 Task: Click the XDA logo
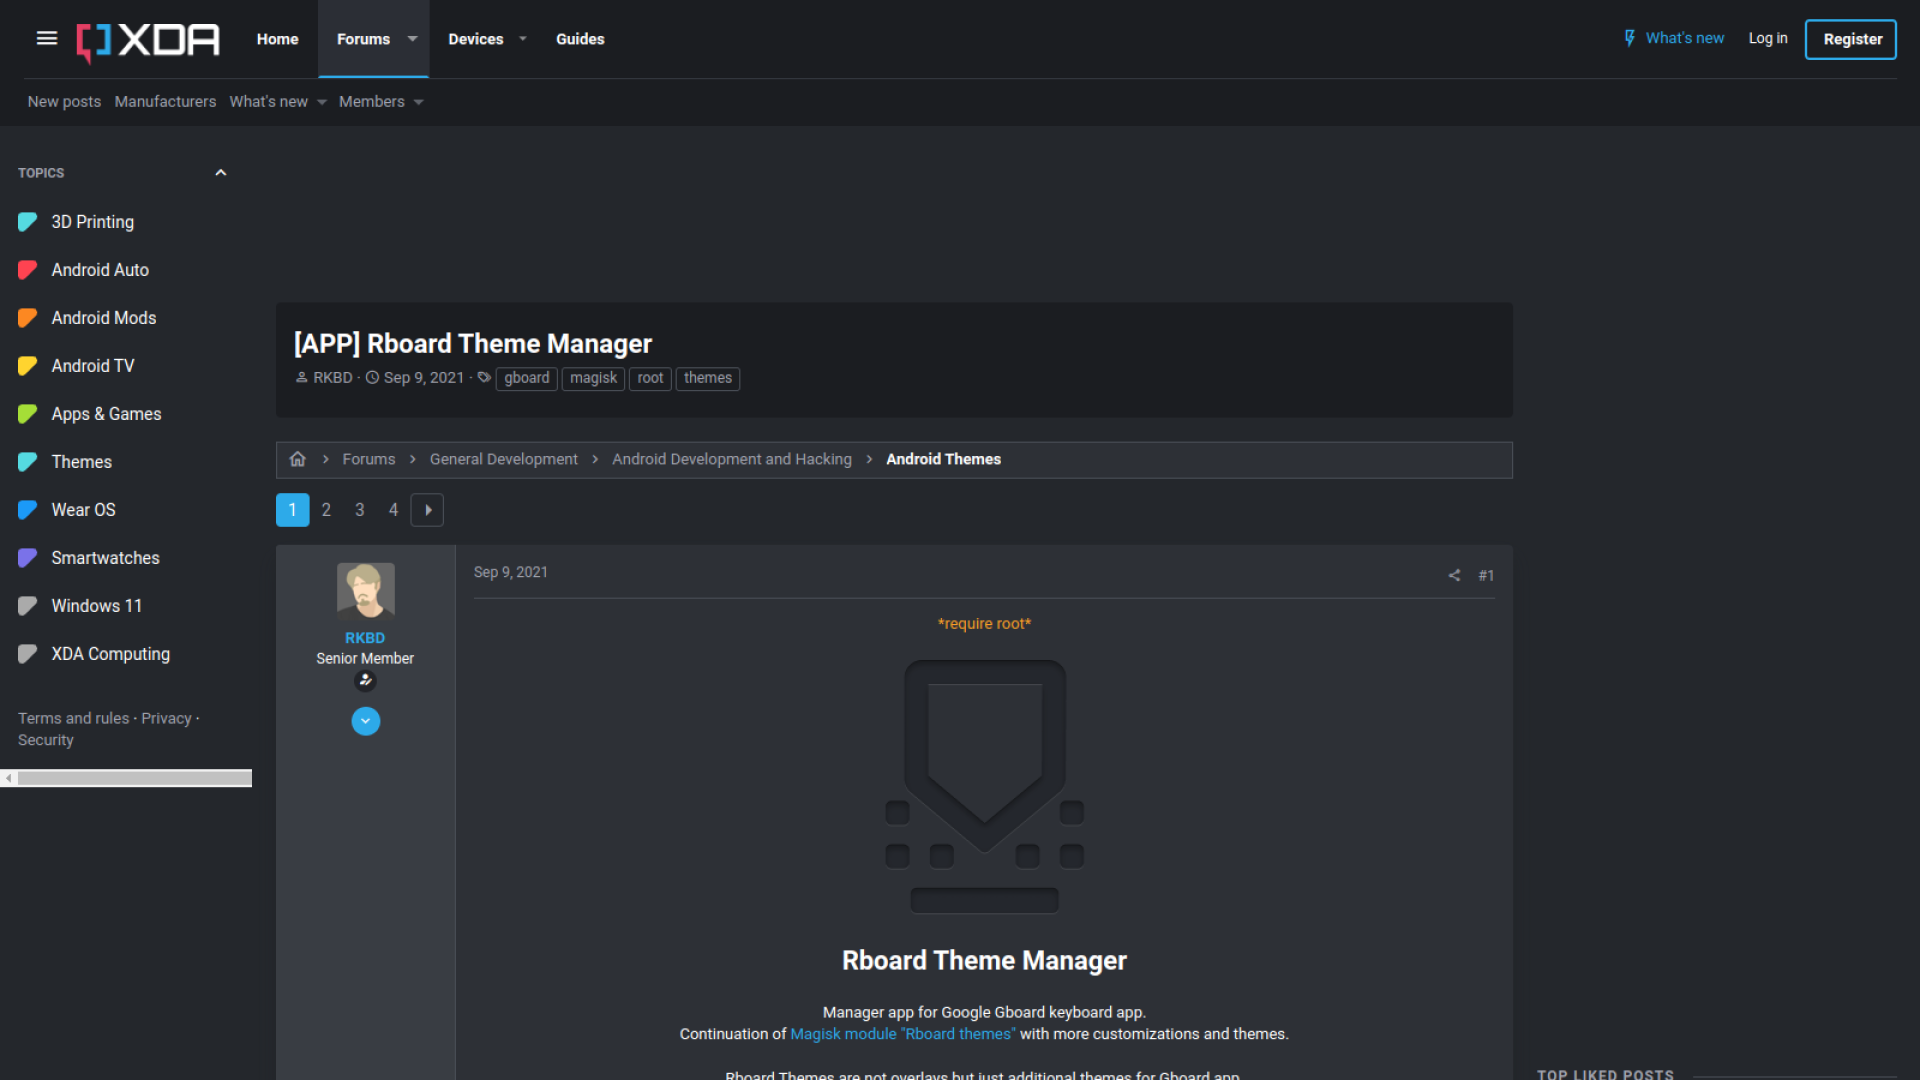(x=148, y=40)
